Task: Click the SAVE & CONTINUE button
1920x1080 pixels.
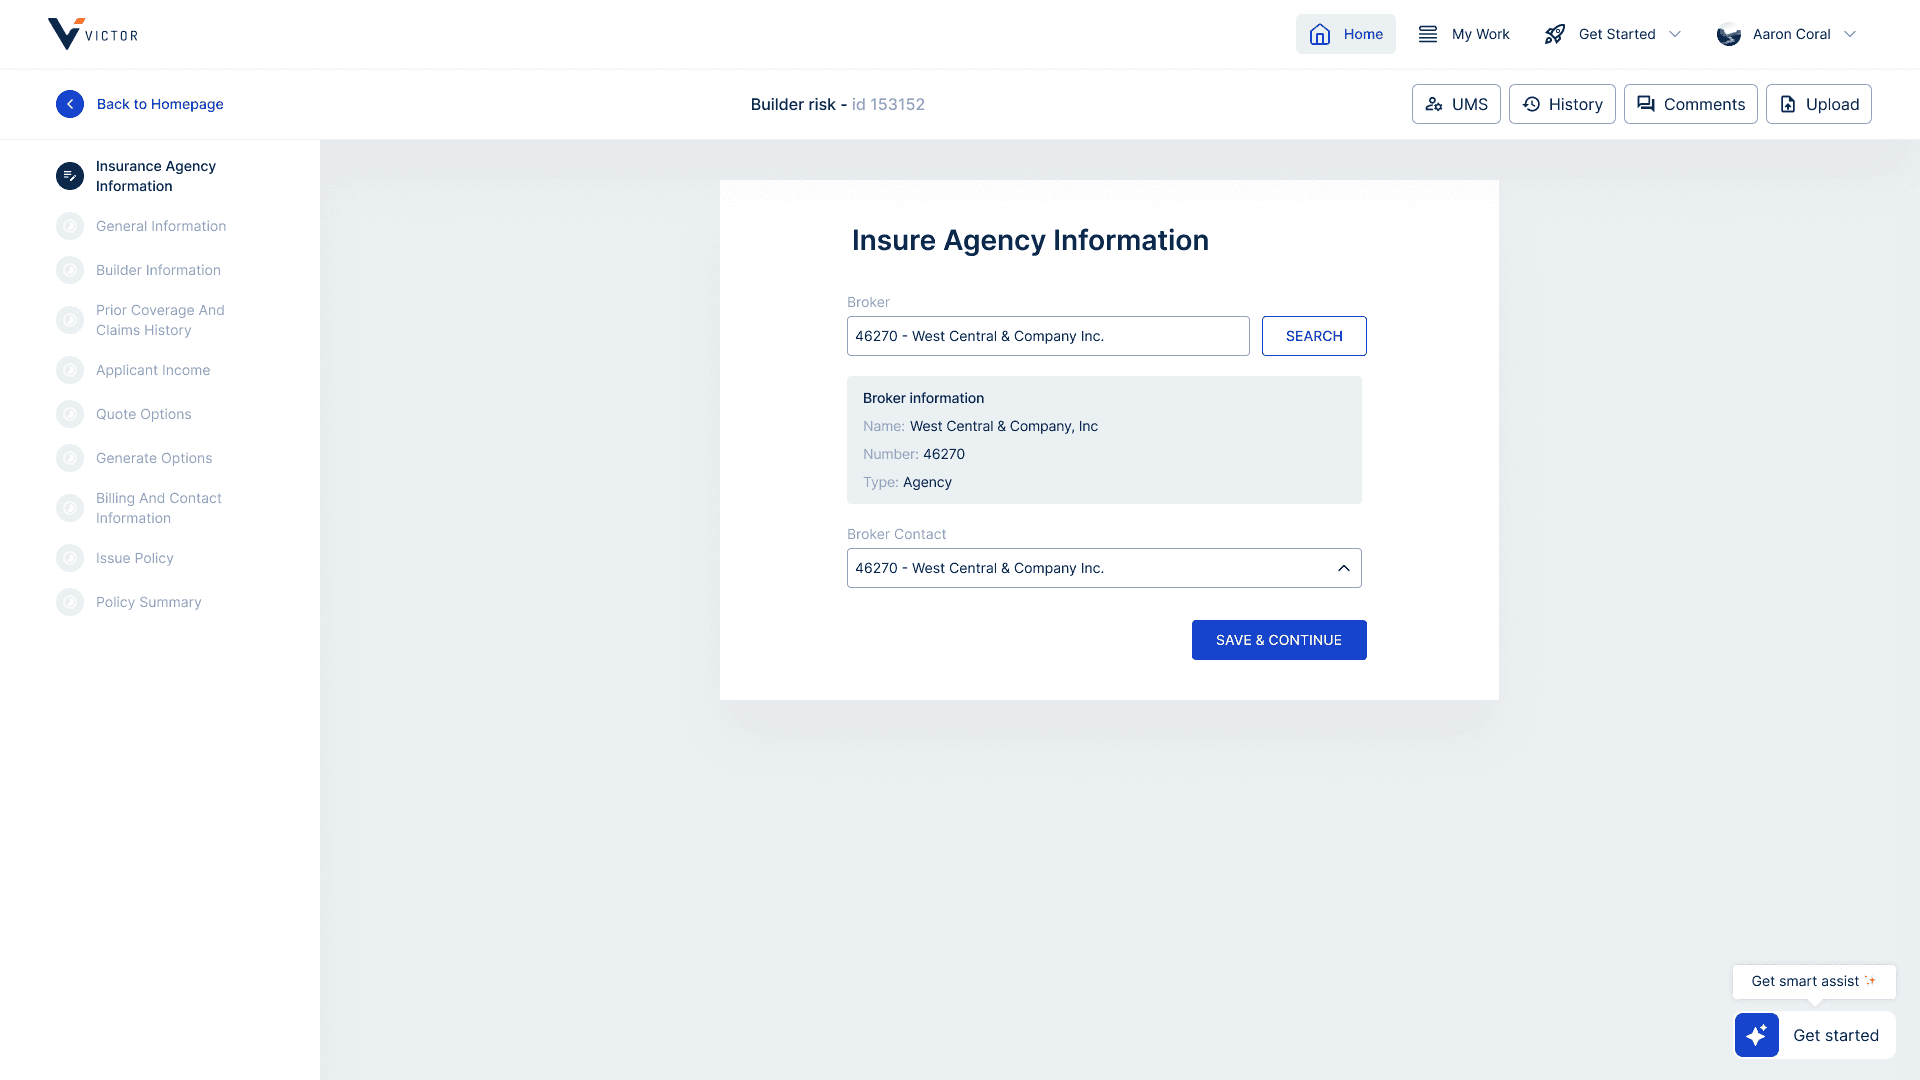Action: coord(1278,640)
